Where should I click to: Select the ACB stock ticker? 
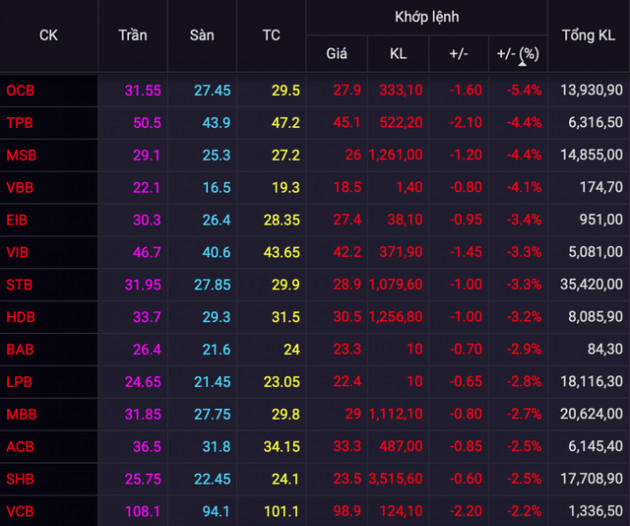pos(20,447)
